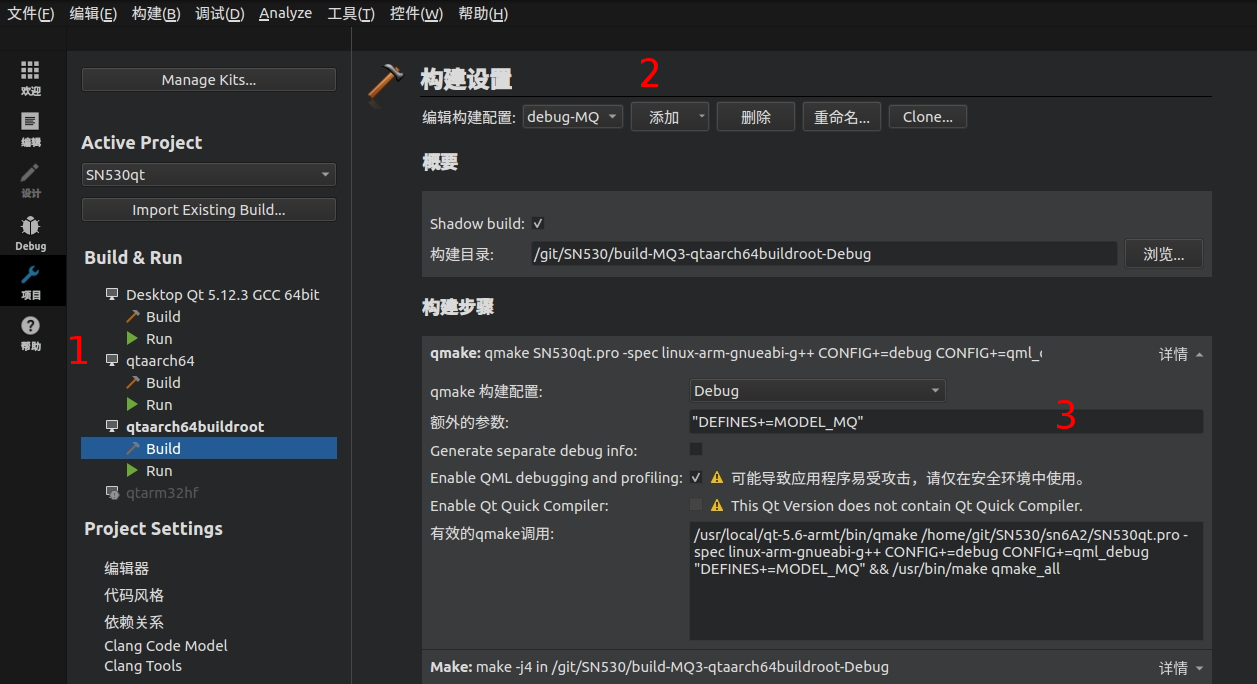Image resolution: width=1257 pixels, height=684 pixels.
Task: Open the qmake 构建配置 Debug dropdown
Action: pyautogui.click(x=817, y=391)
